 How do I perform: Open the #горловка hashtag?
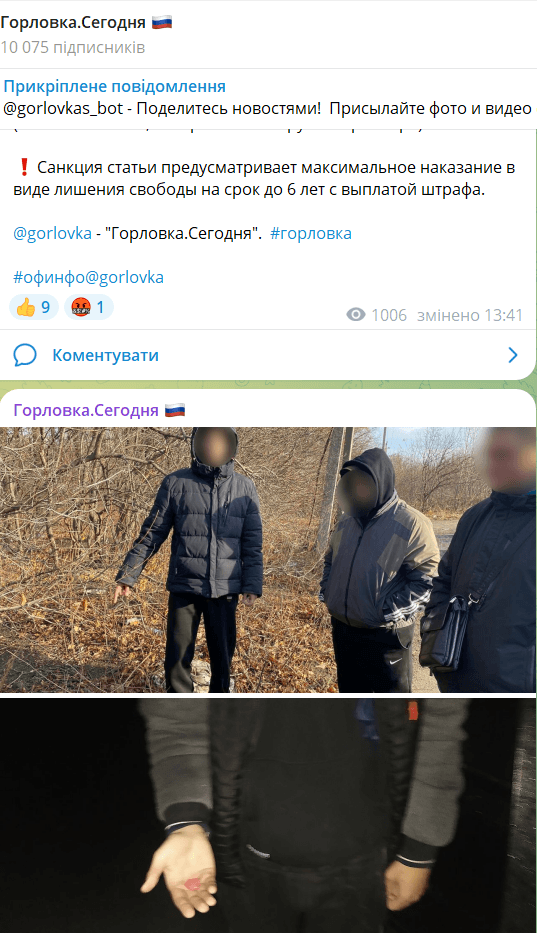tap(311, 233)
